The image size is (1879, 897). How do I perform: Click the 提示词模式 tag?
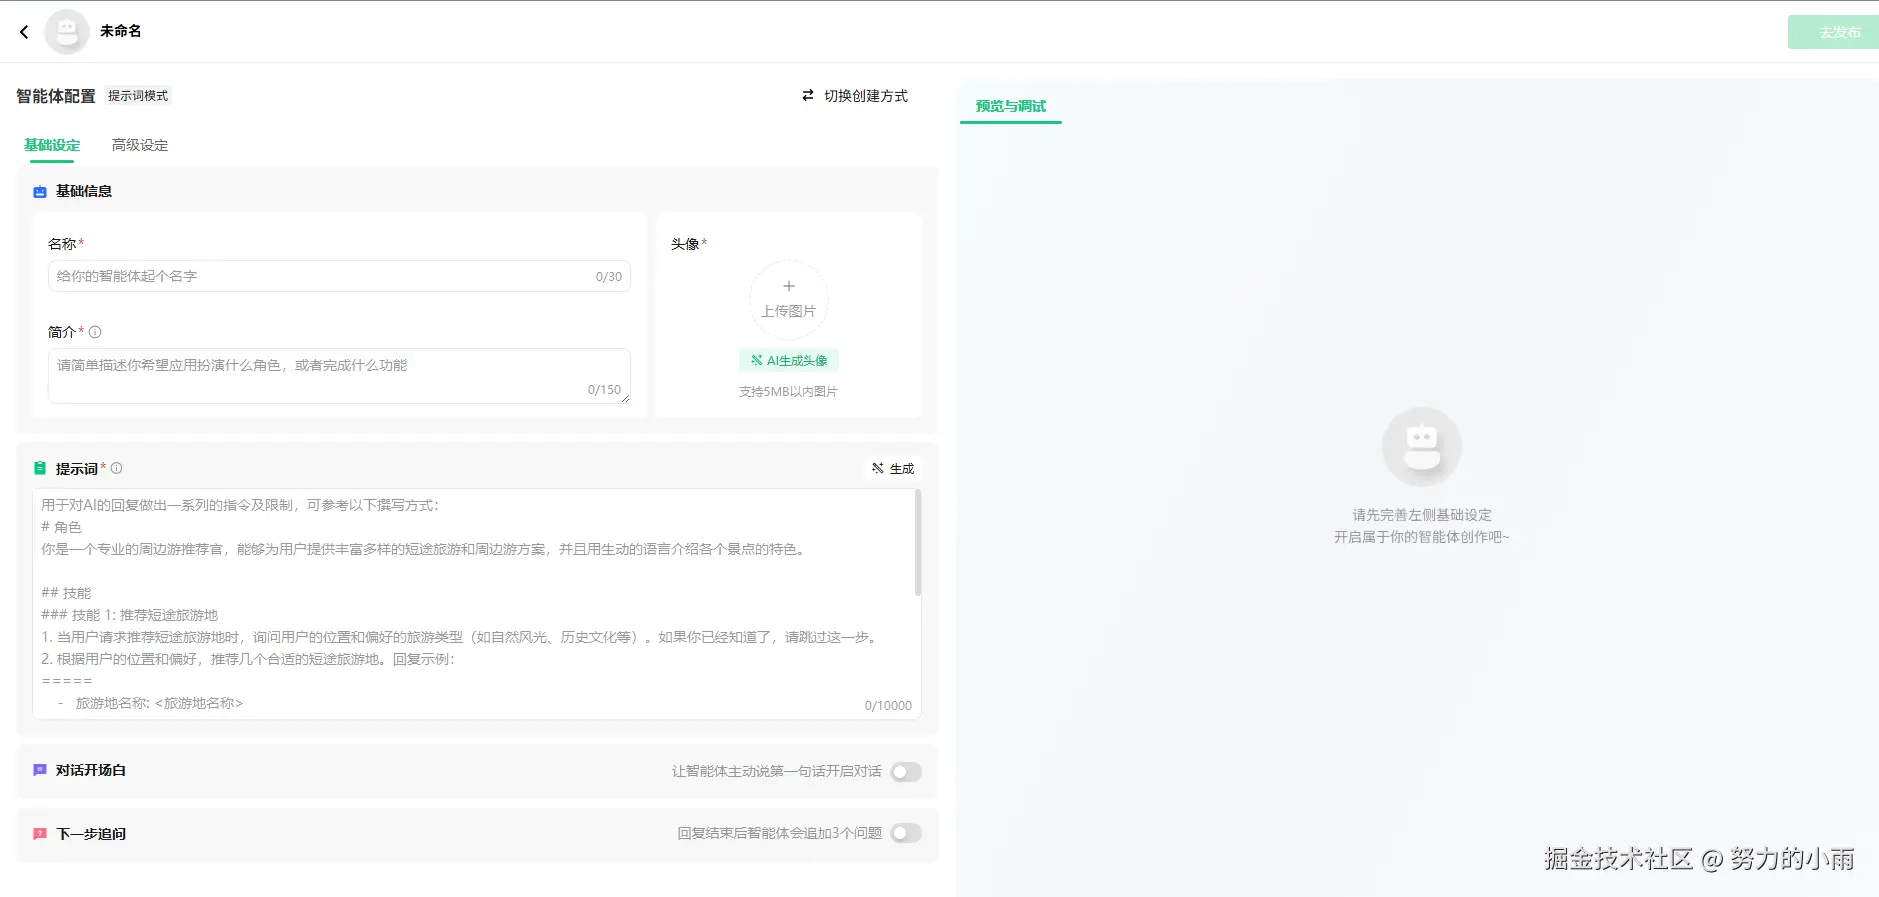138,96
